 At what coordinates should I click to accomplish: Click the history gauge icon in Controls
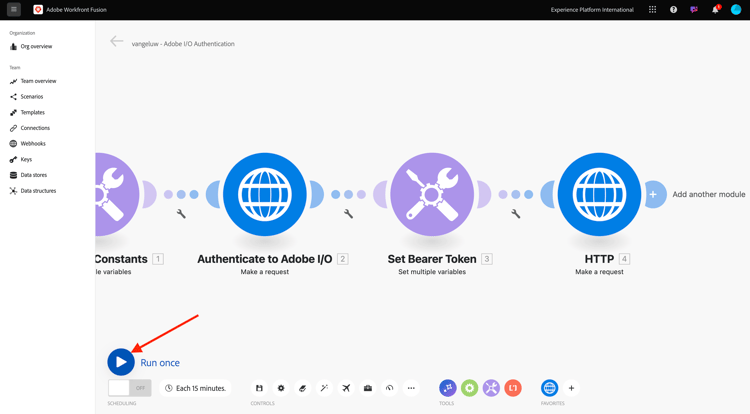click(389, 388)
